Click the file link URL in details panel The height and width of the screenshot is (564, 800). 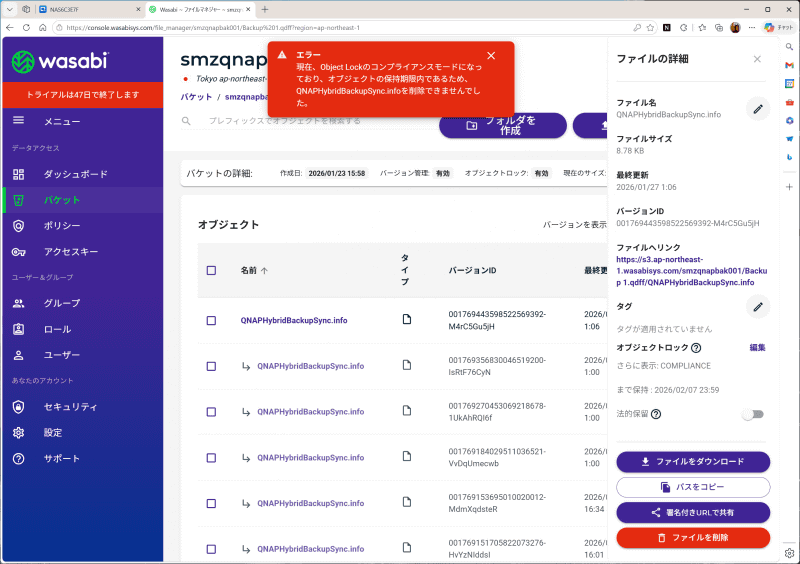click(691, 271)
